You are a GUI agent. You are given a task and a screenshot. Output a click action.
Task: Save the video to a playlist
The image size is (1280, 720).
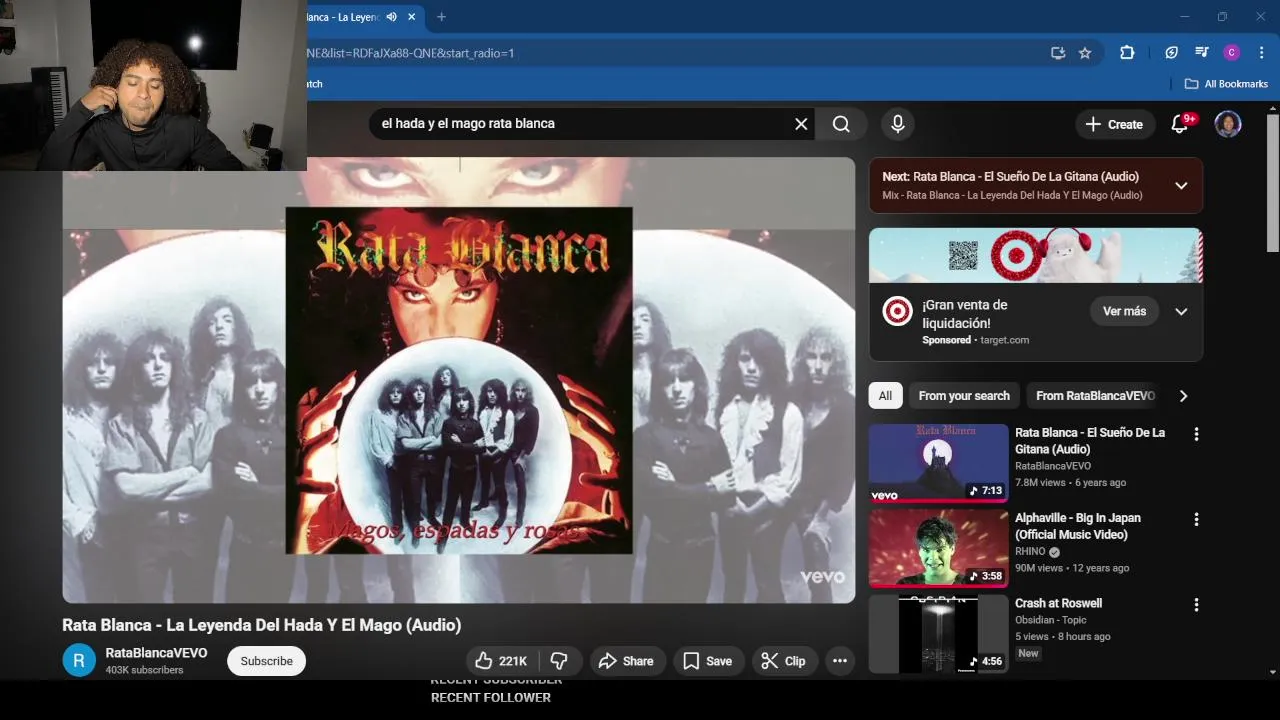click(x=708, y=661)
